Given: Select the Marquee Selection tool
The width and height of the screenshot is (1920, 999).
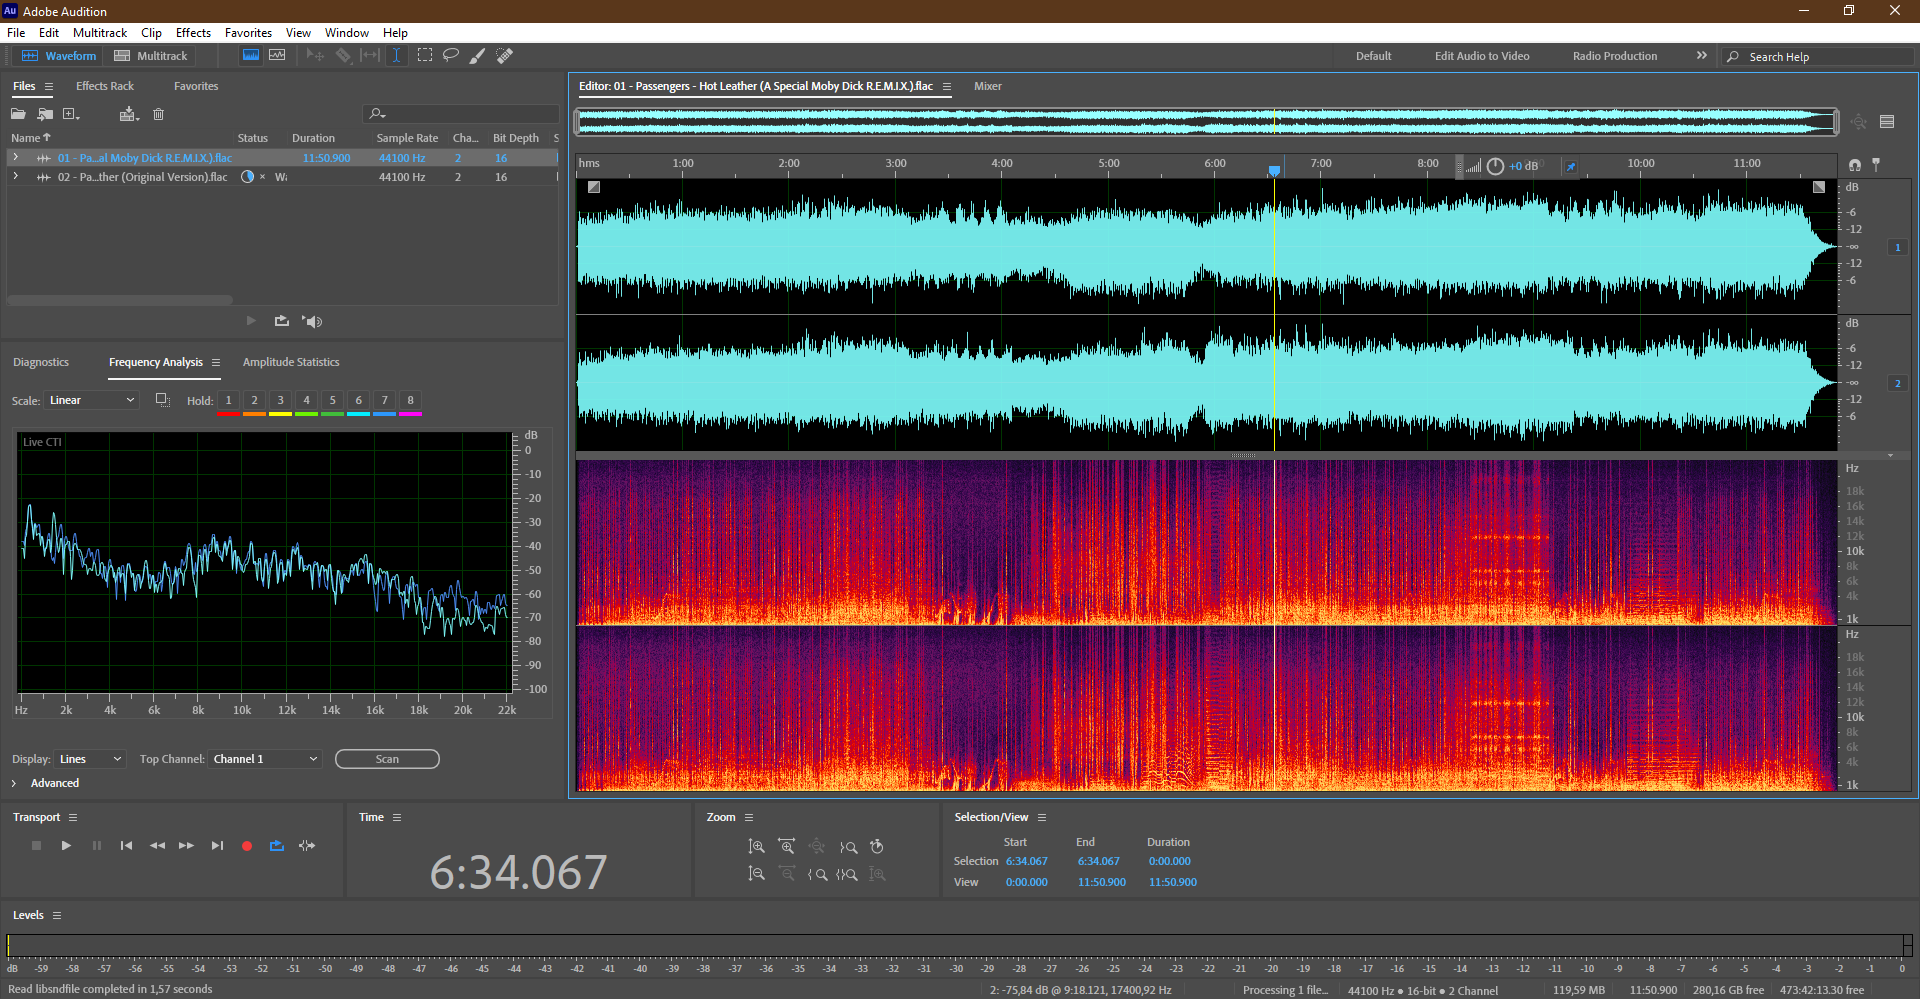Looking at the screenshot, I should (x=425, y=56).
